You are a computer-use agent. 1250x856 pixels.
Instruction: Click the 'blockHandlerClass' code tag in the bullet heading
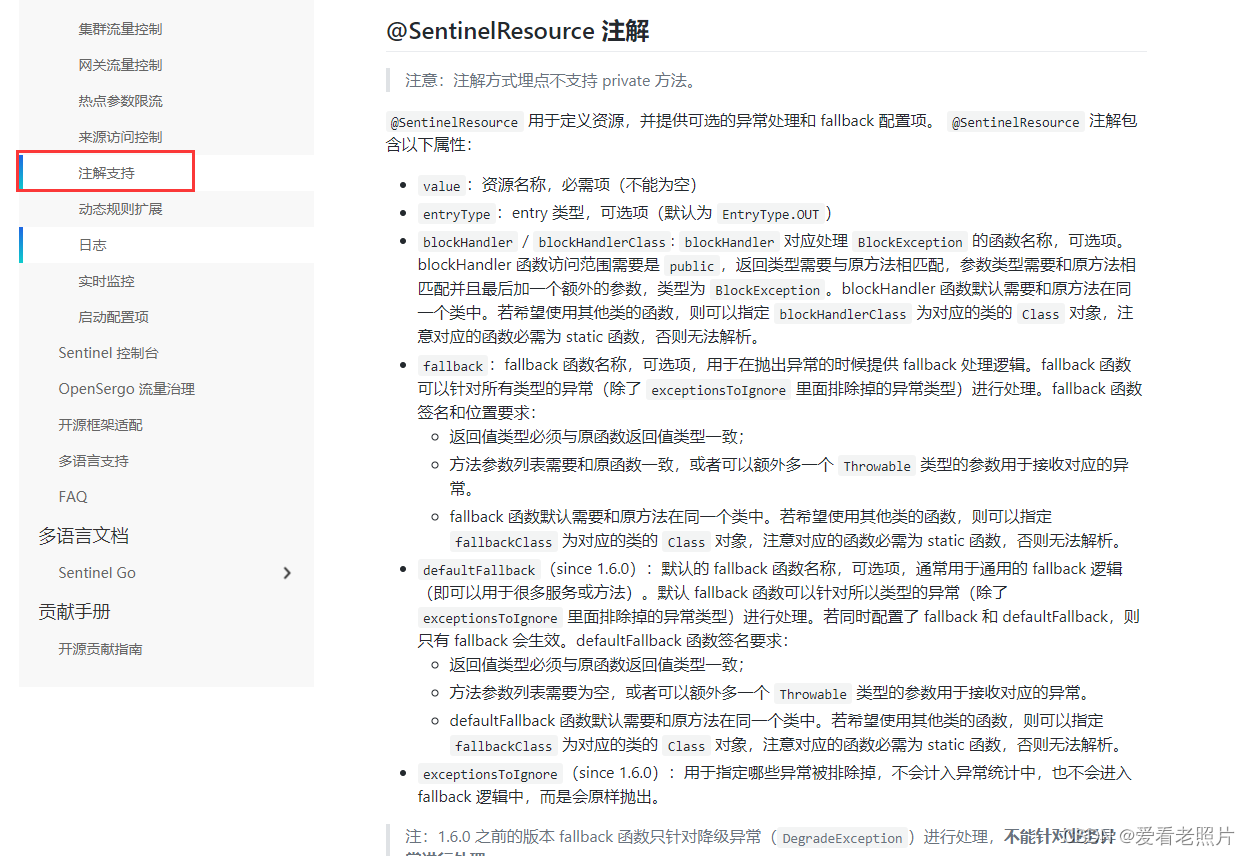pos(601,242)
